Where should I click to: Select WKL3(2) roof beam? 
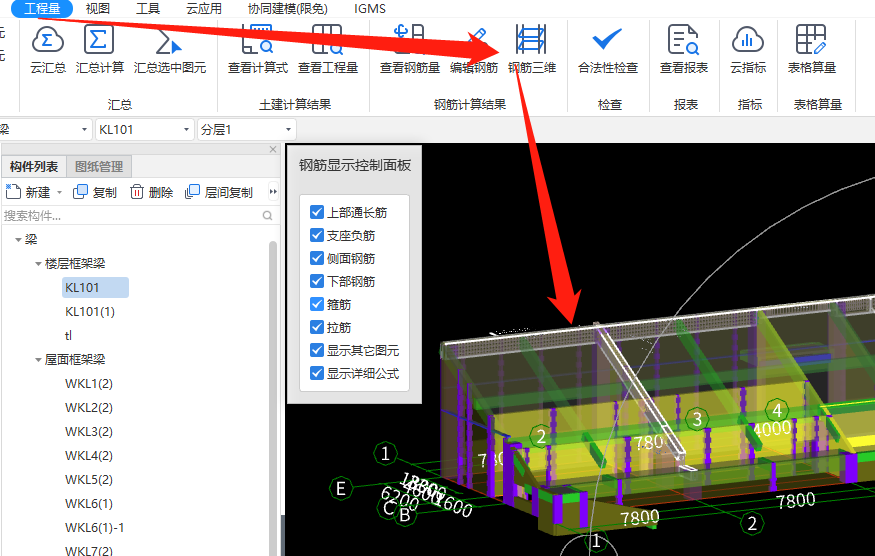pyautogui.click(x=89, y=432)
